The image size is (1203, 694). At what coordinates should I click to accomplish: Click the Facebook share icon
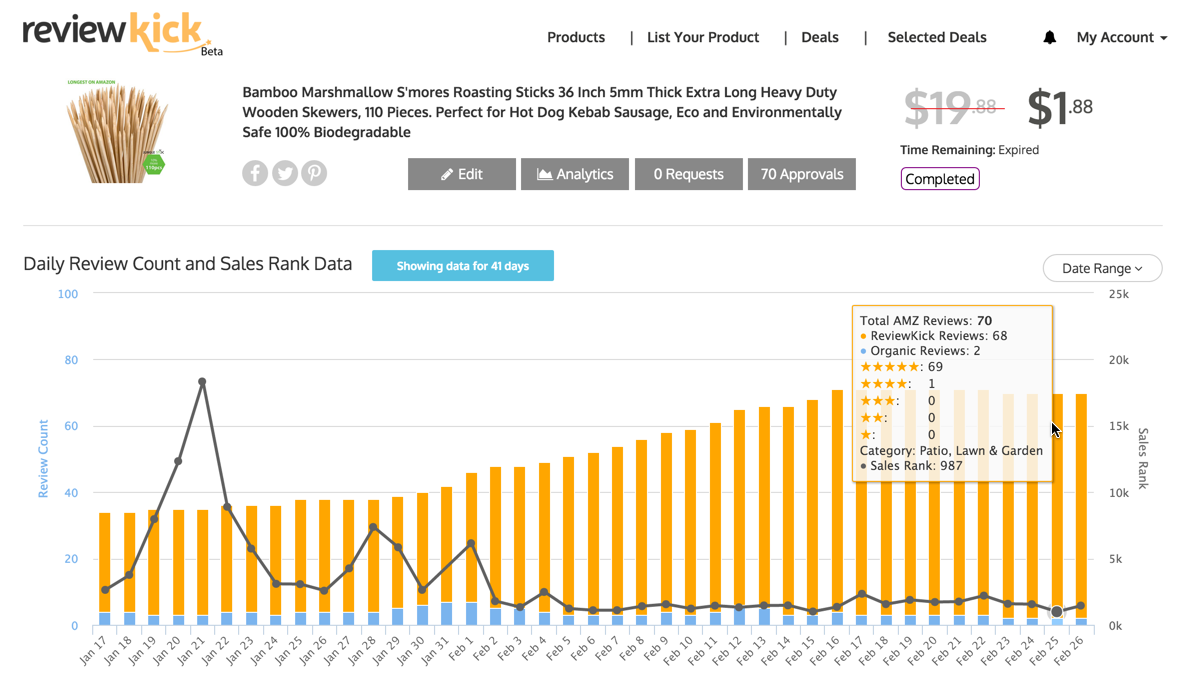[255, 173]
